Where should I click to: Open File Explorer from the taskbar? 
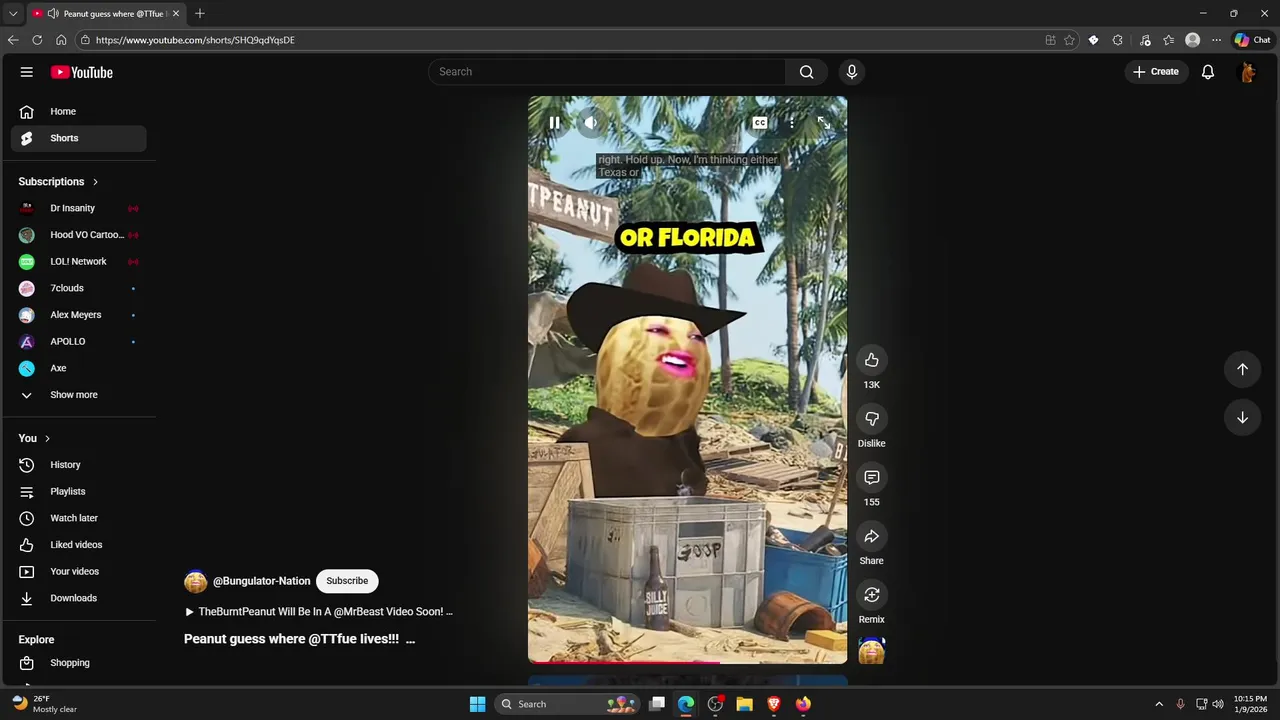point(744,704)
